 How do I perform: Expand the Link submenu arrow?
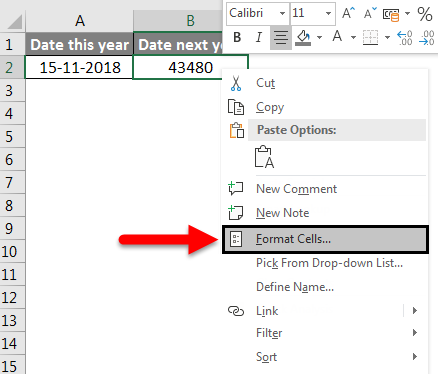pyautogui.click(x=415, y=311)
